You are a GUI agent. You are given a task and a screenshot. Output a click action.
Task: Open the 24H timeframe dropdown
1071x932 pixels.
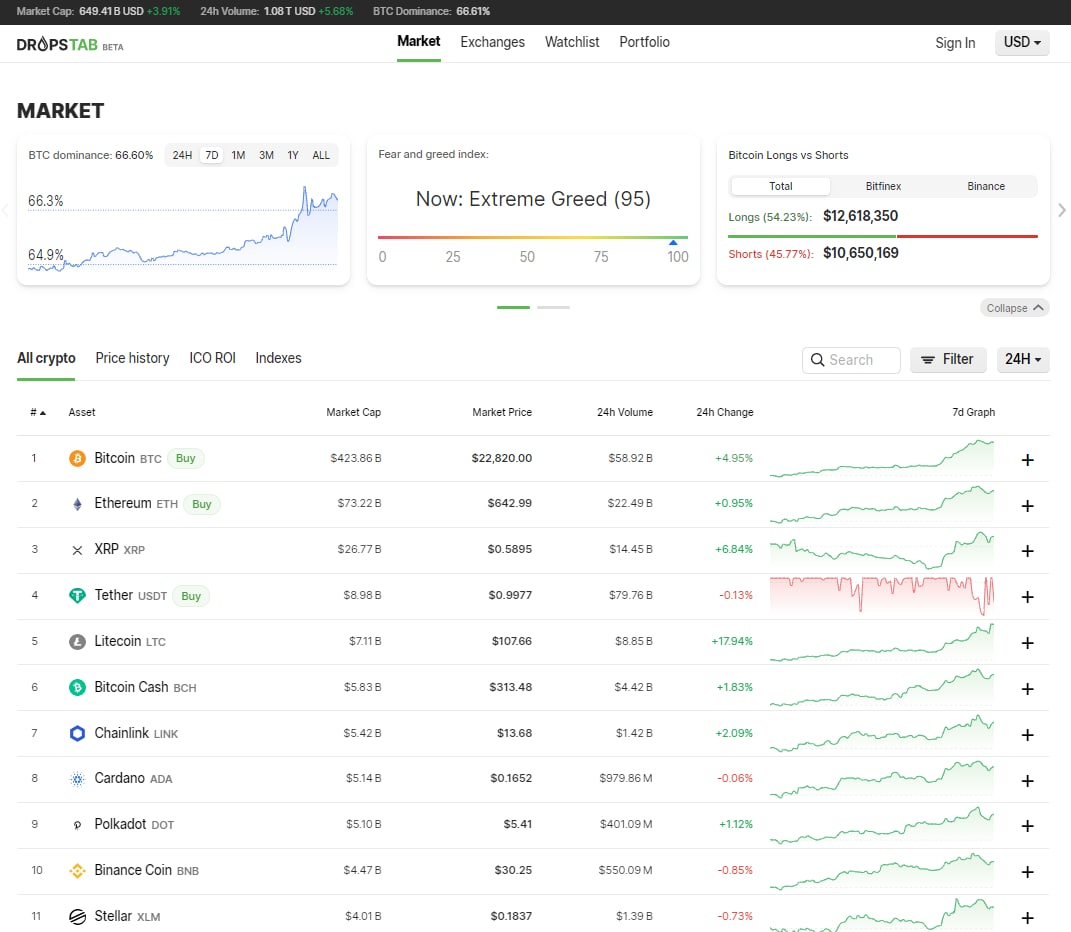pyautogui.click(x=1023, y=359)
